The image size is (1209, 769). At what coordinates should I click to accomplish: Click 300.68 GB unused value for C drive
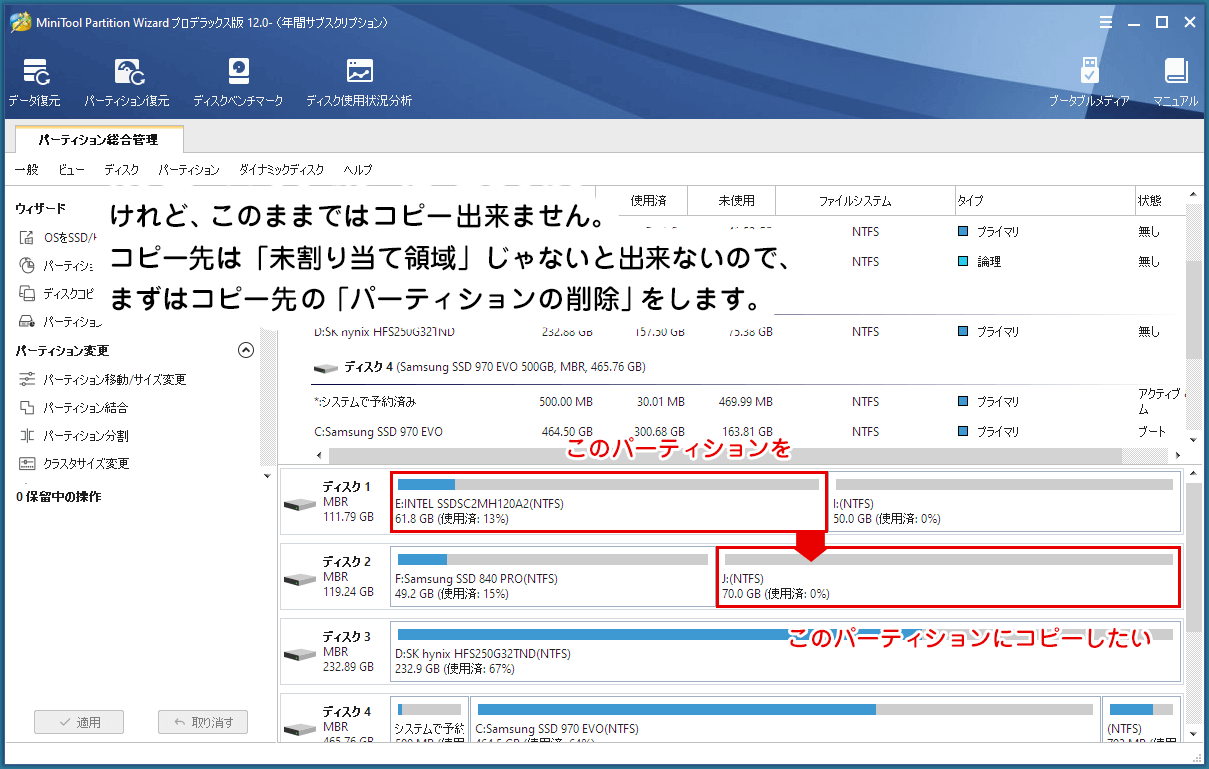pyautogui.click(x=659, y=432)
